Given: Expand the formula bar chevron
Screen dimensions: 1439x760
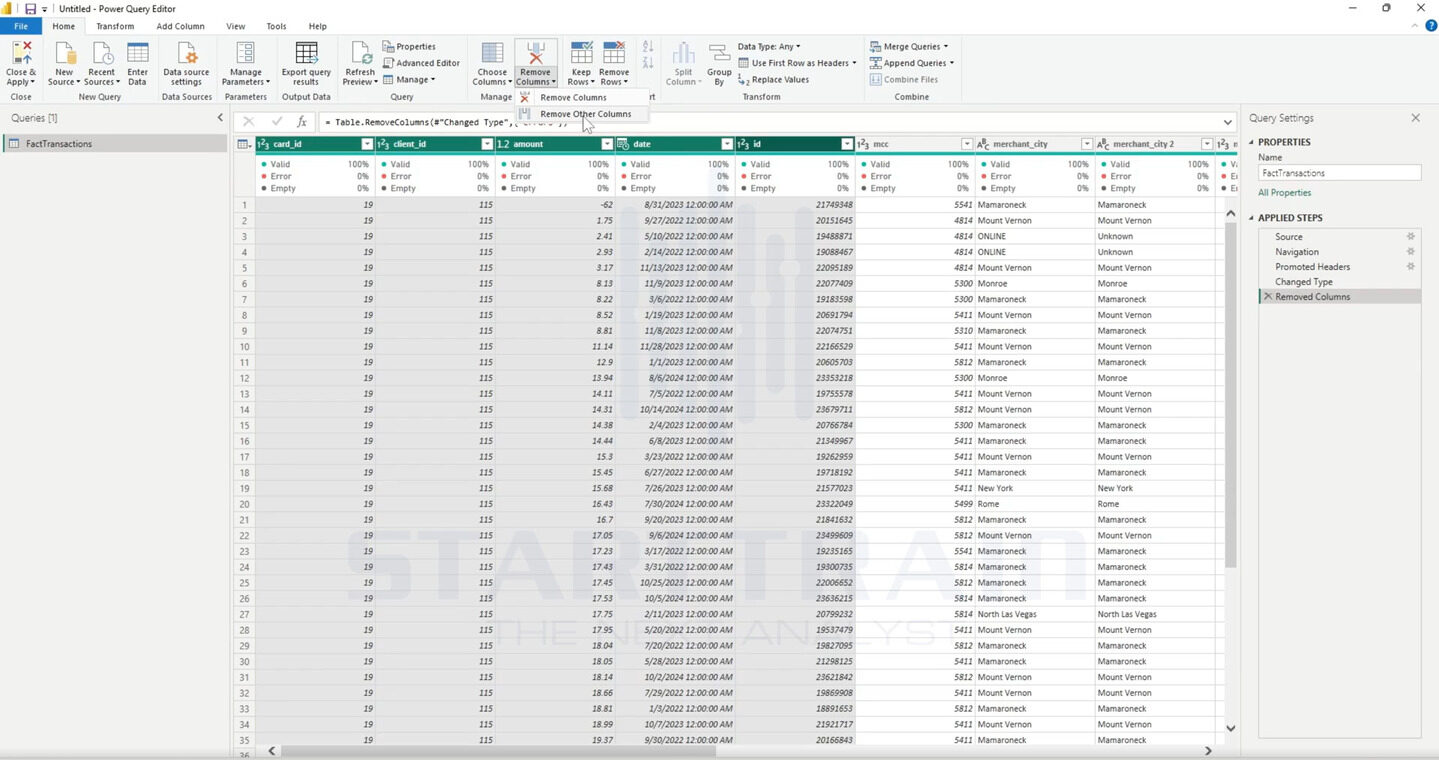Looking at the screenshot, I should click(x=1228, y=122).
